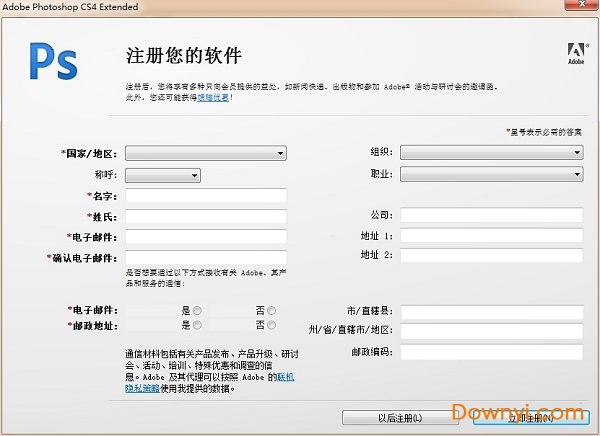Focus the 名字 first name field
This screenshot has height=436, width=600.
[206, 196]
